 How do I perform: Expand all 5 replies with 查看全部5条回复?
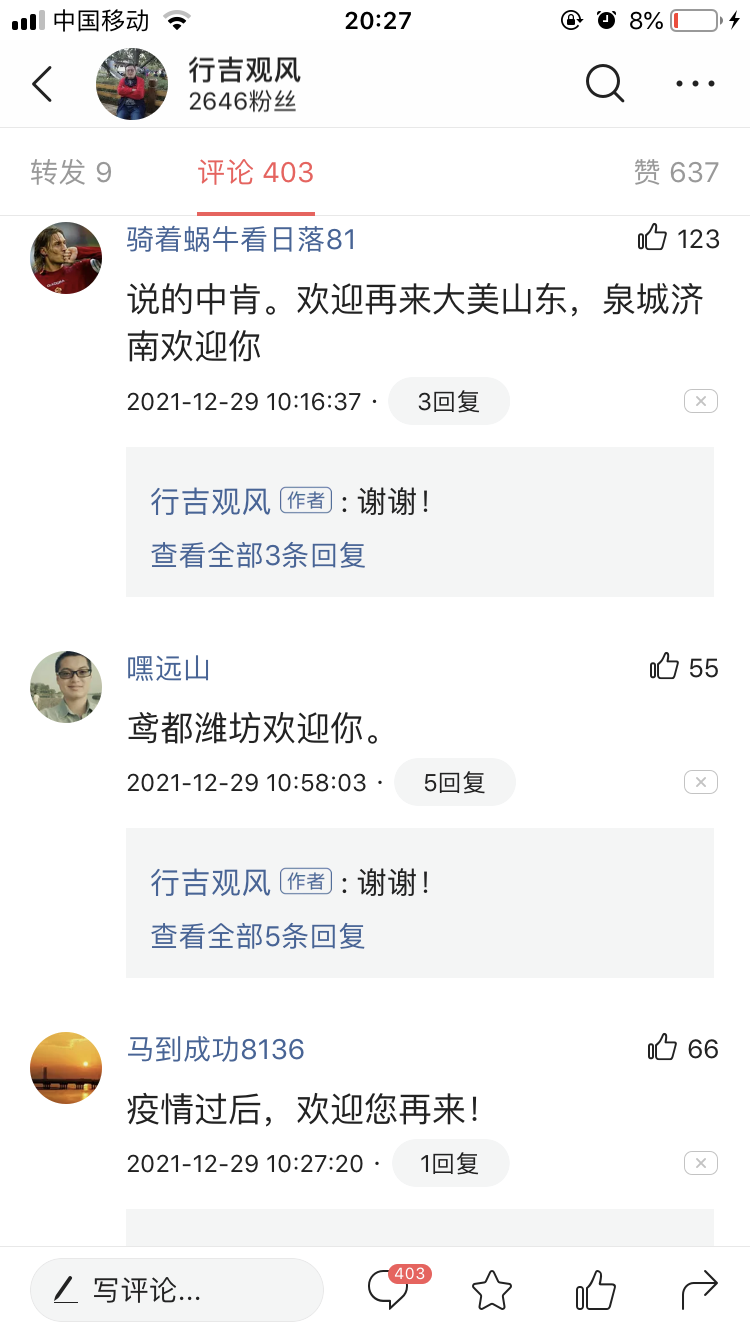click(258, 936)
